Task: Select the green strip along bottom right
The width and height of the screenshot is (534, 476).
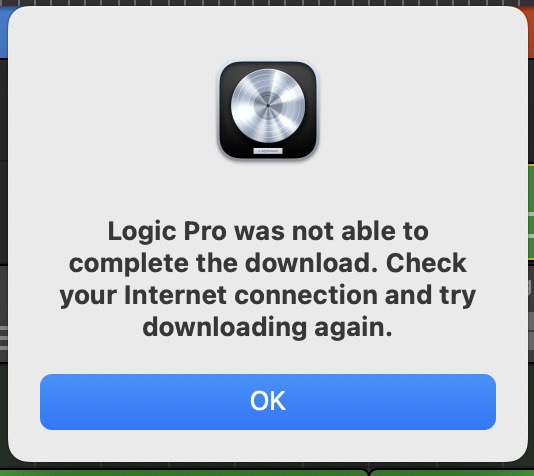Action: (x=452, y=473)
